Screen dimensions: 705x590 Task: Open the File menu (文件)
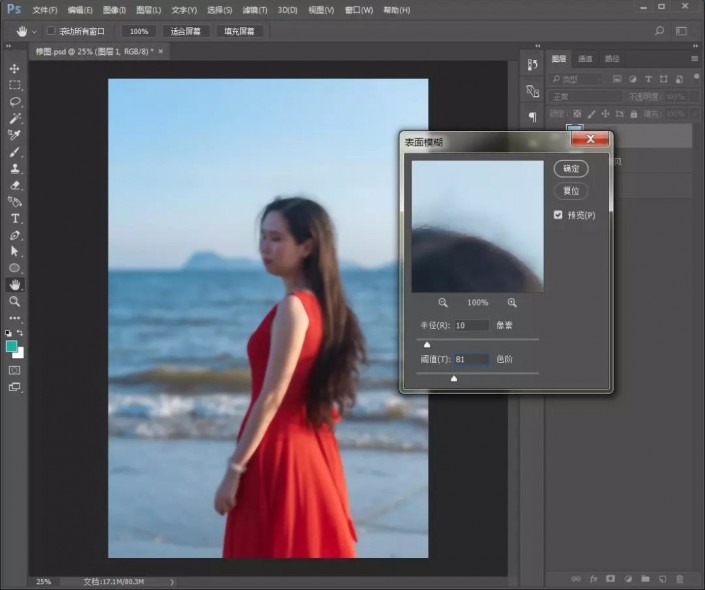[x=45, y=10]
